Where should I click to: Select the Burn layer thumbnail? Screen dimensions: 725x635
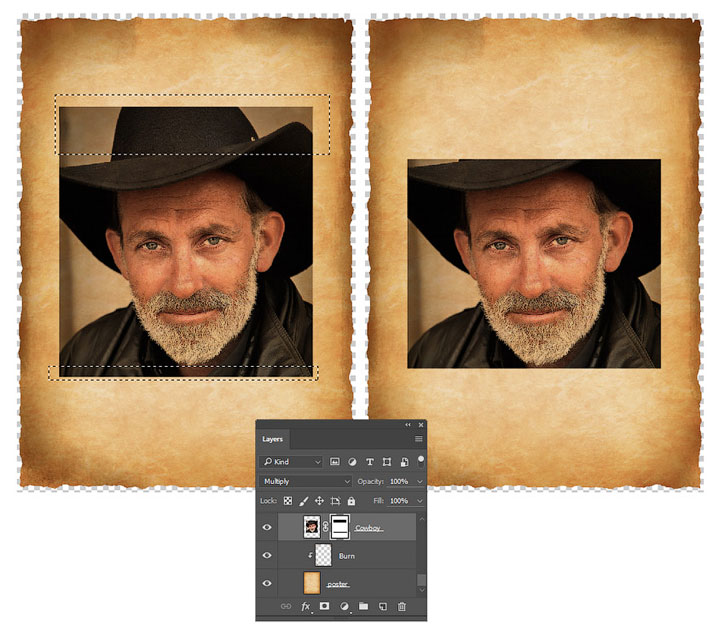pos(323,555)
